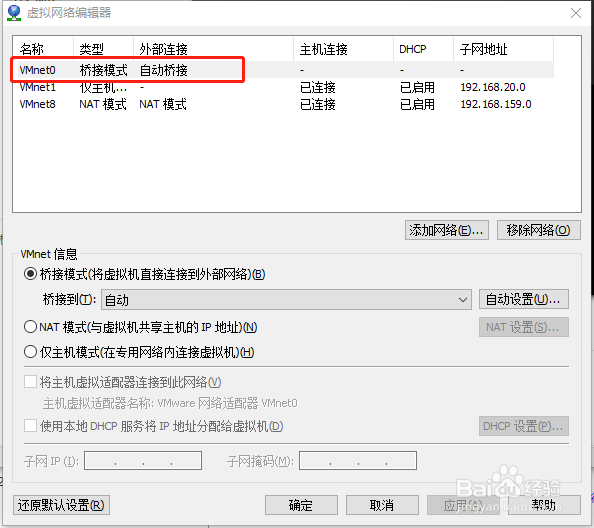Click the 移除网络(O) button
The height and width of the screenshot is (528, 594).
click(x=538, y=230)
